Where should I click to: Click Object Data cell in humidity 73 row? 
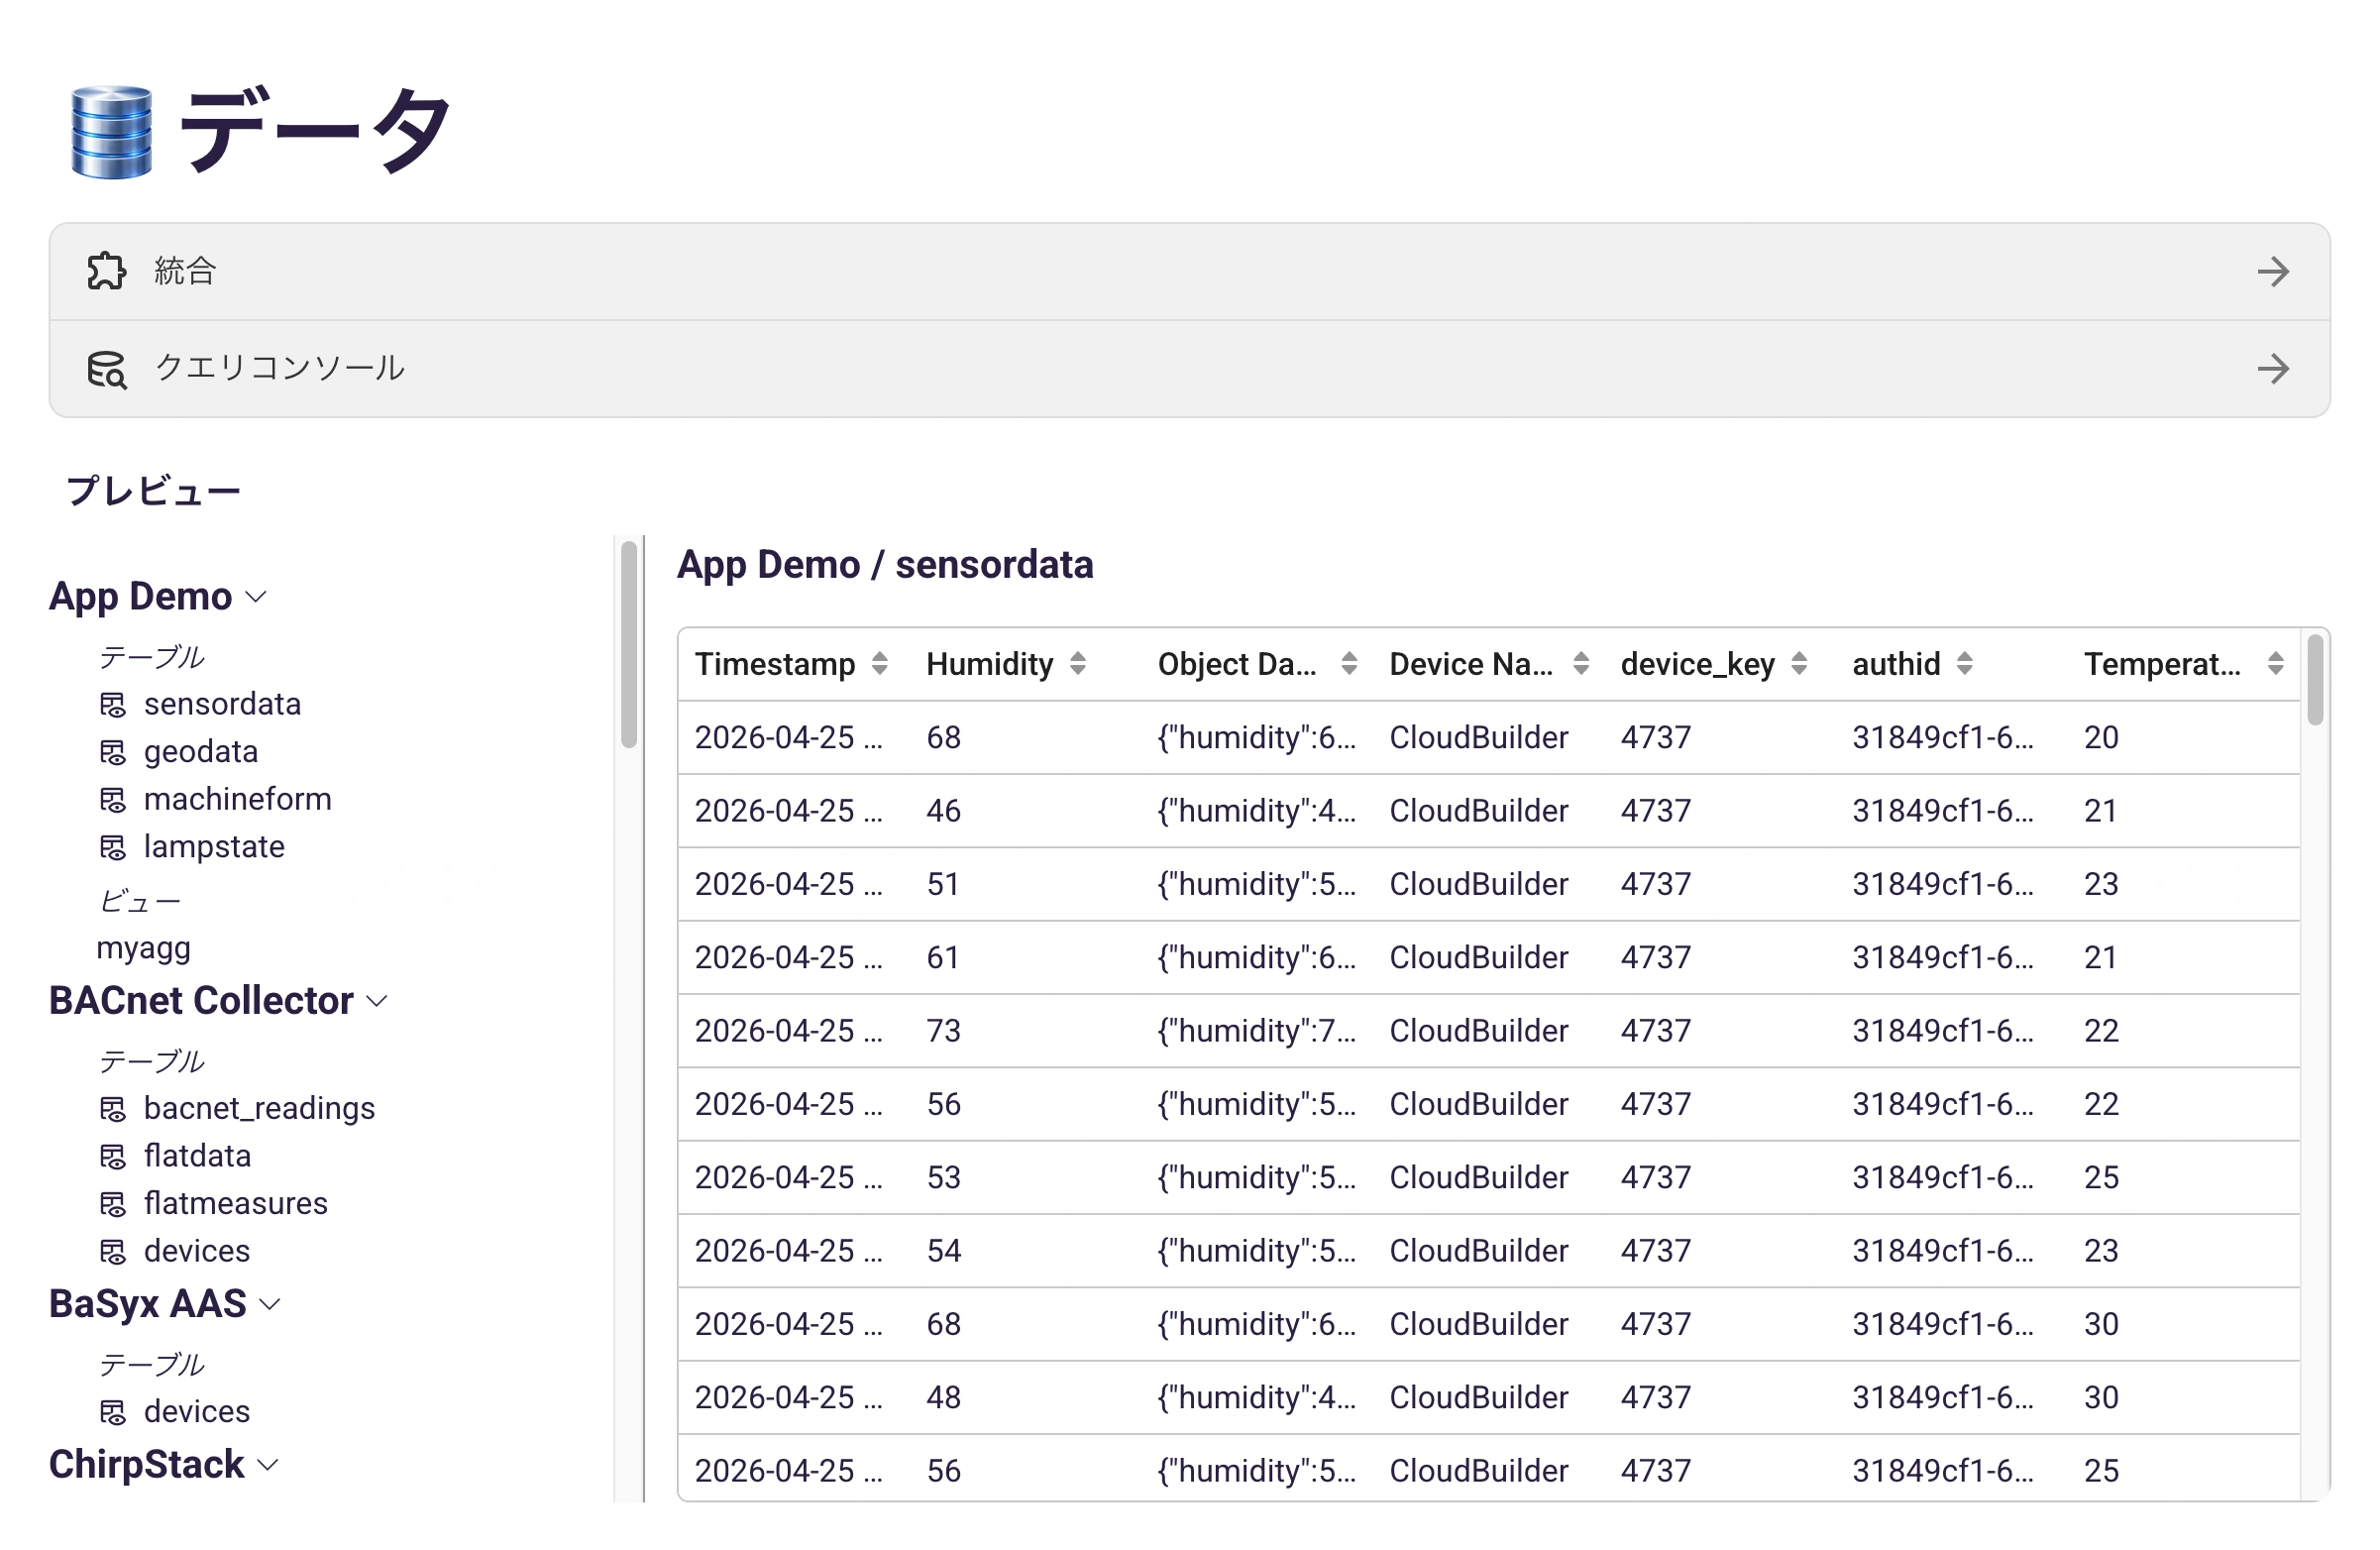[x=1256, y=1031]
